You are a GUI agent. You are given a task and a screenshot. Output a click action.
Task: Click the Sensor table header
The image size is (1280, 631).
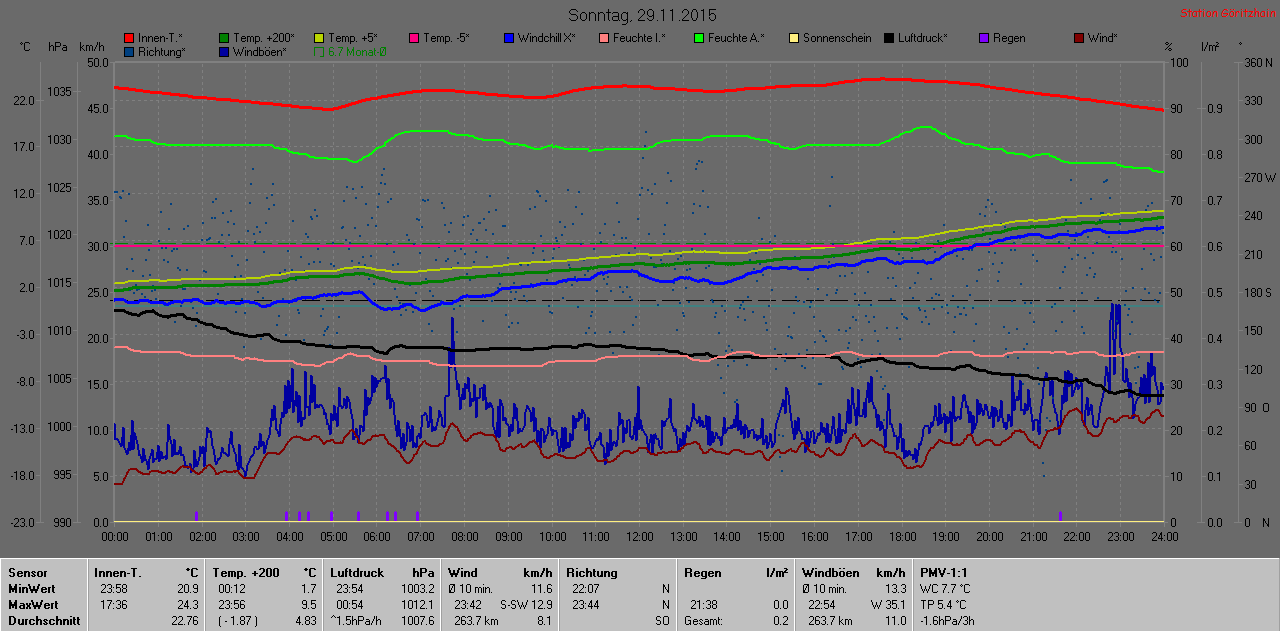(27, 573)
